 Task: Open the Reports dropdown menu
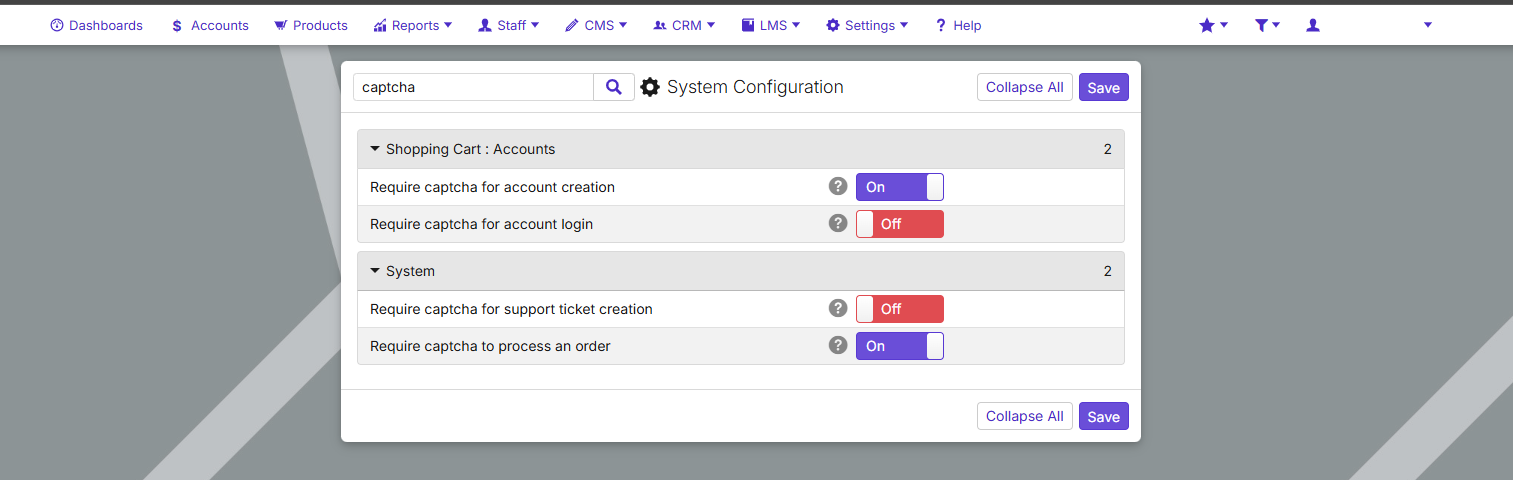click(413, 25)
